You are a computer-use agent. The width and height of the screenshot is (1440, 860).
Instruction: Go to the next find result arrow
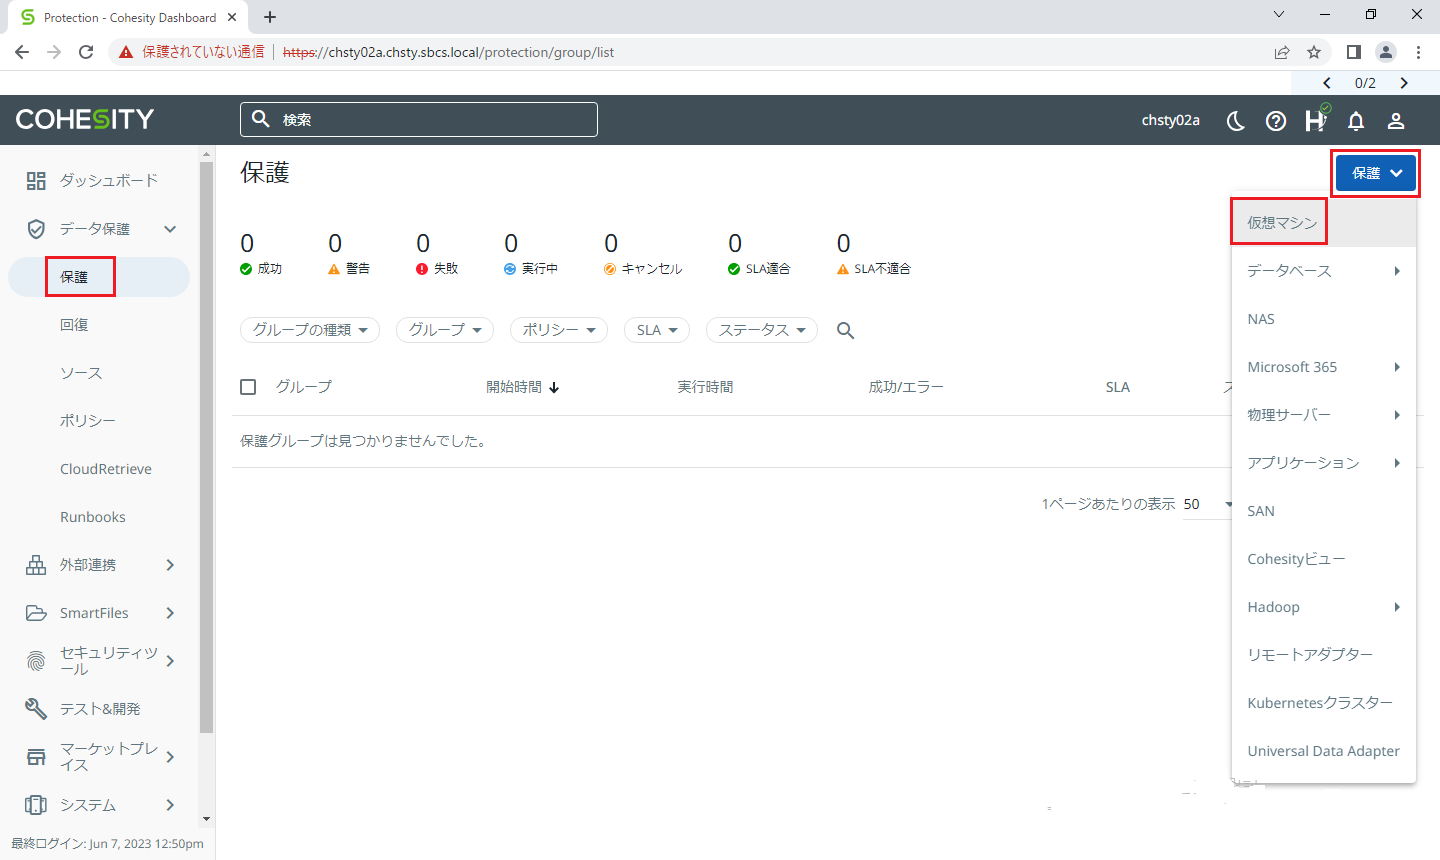coord(1404,83)
